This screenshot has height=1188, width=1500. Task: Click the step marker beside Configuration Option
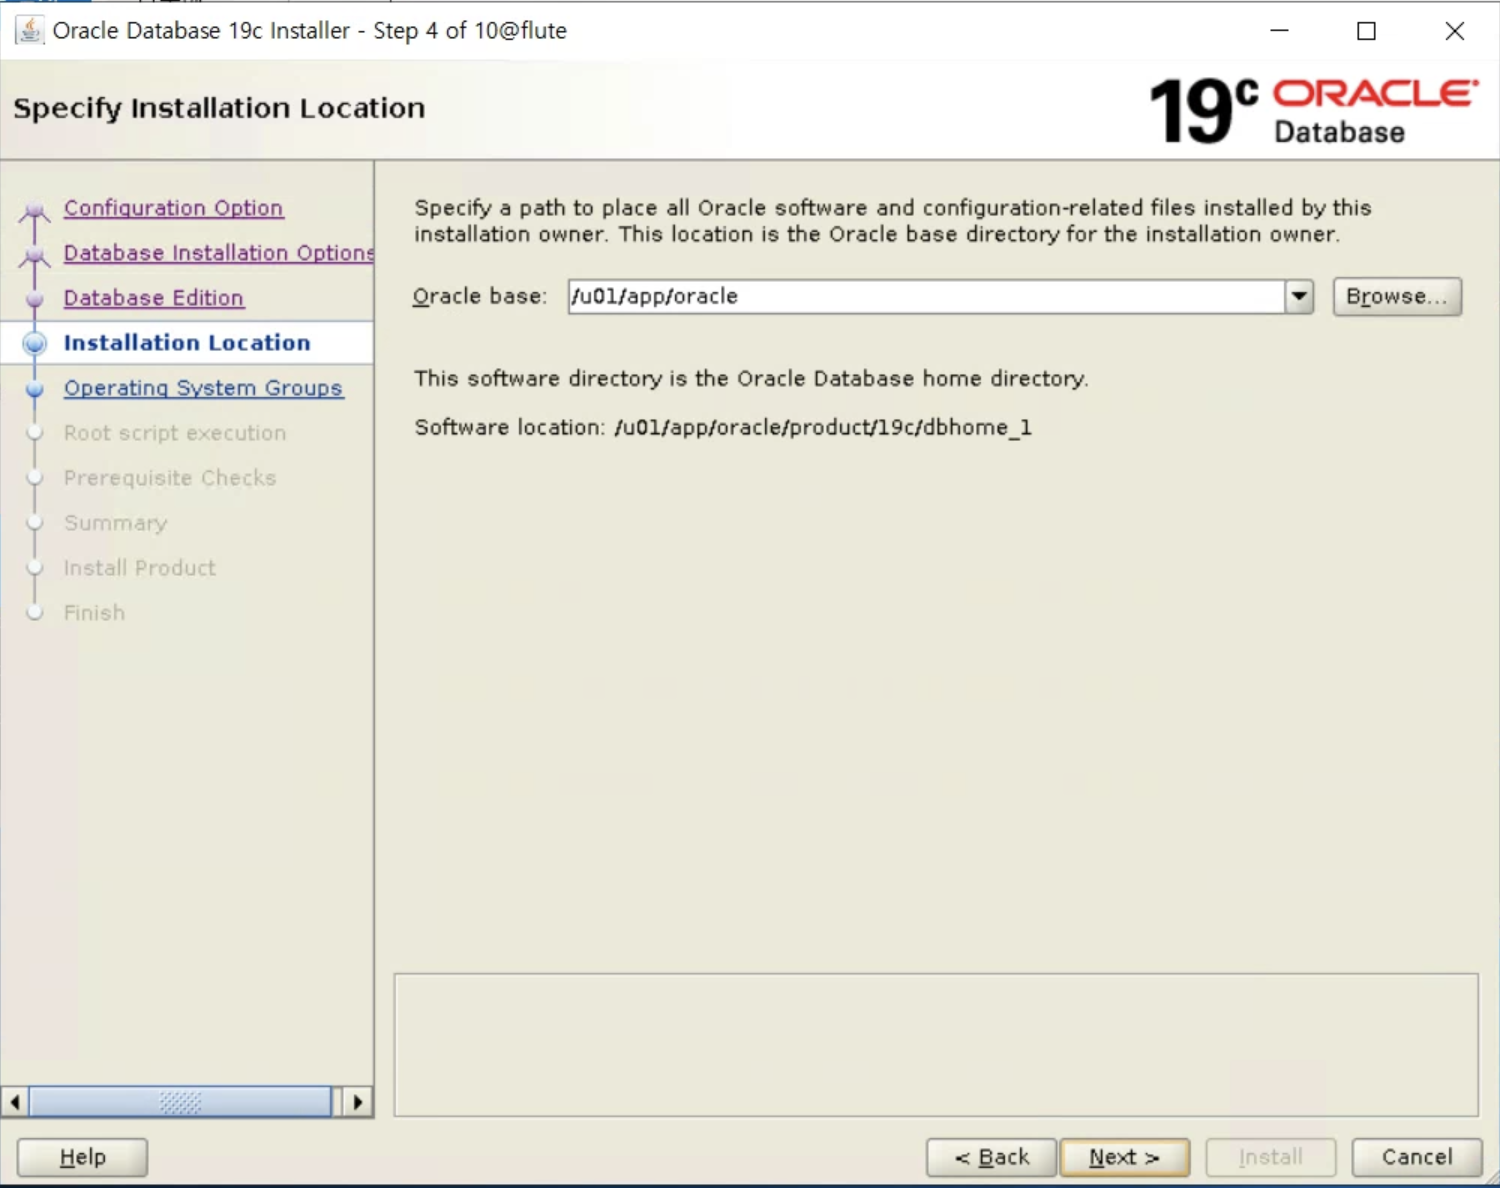[35, 210]
